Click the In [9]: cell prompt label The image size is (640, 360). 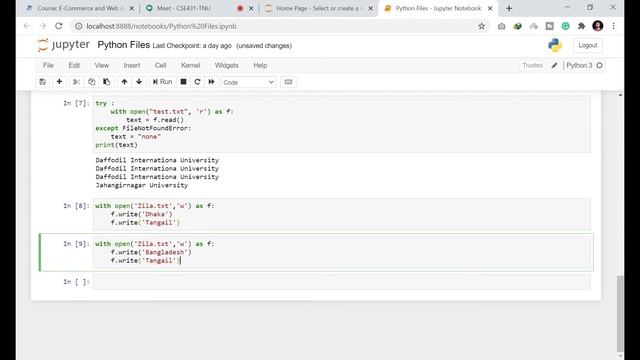(x=76, y=244)
